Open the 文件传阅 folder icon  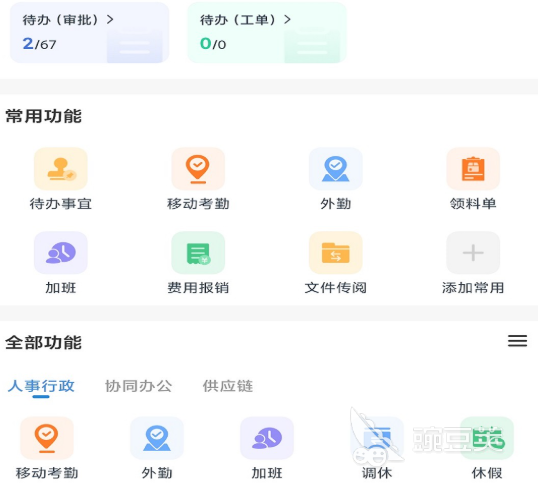pyautogui.click(x=336, y=253)
